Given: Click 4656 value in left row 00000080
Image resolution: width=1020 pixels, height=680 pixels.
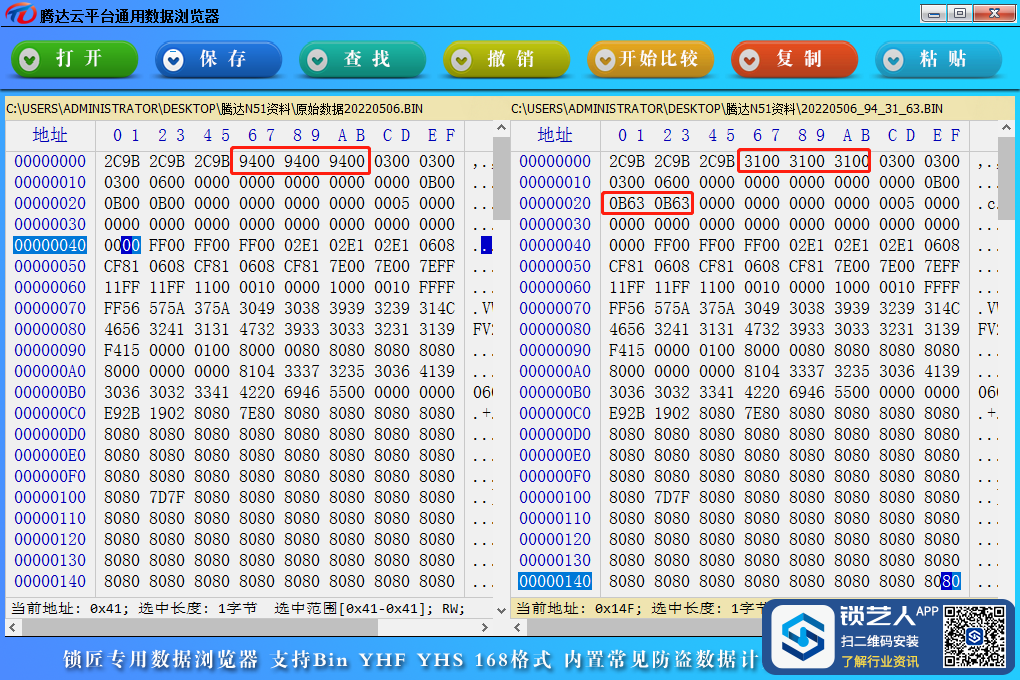Looking at the screenshot, I should click(x=122, y=329).
